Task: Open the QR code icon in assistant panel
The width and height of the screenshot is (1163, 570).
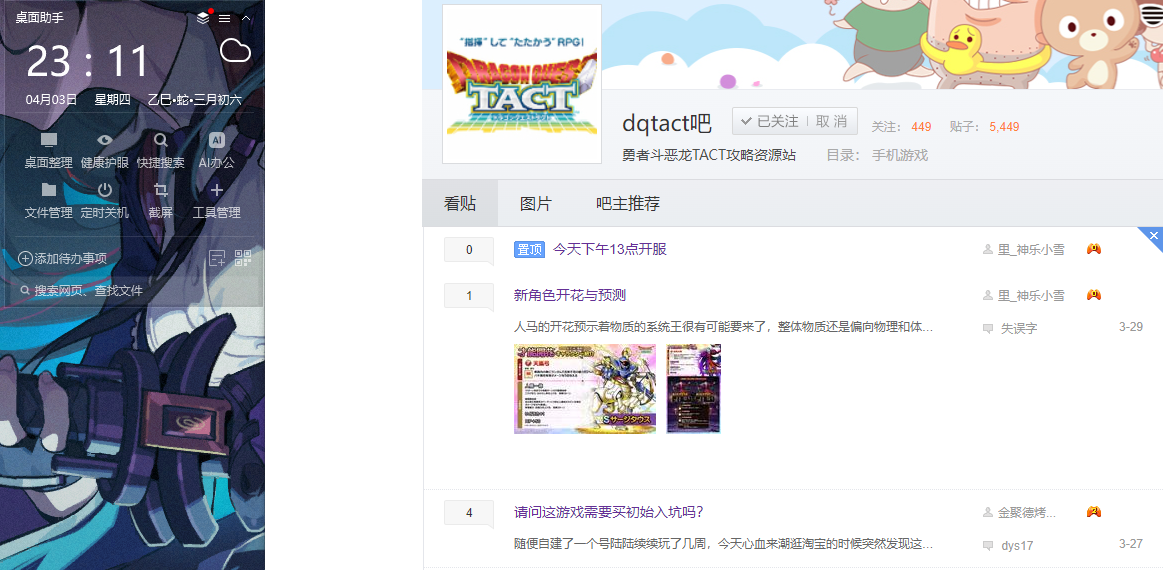Action: click(243, 258)
